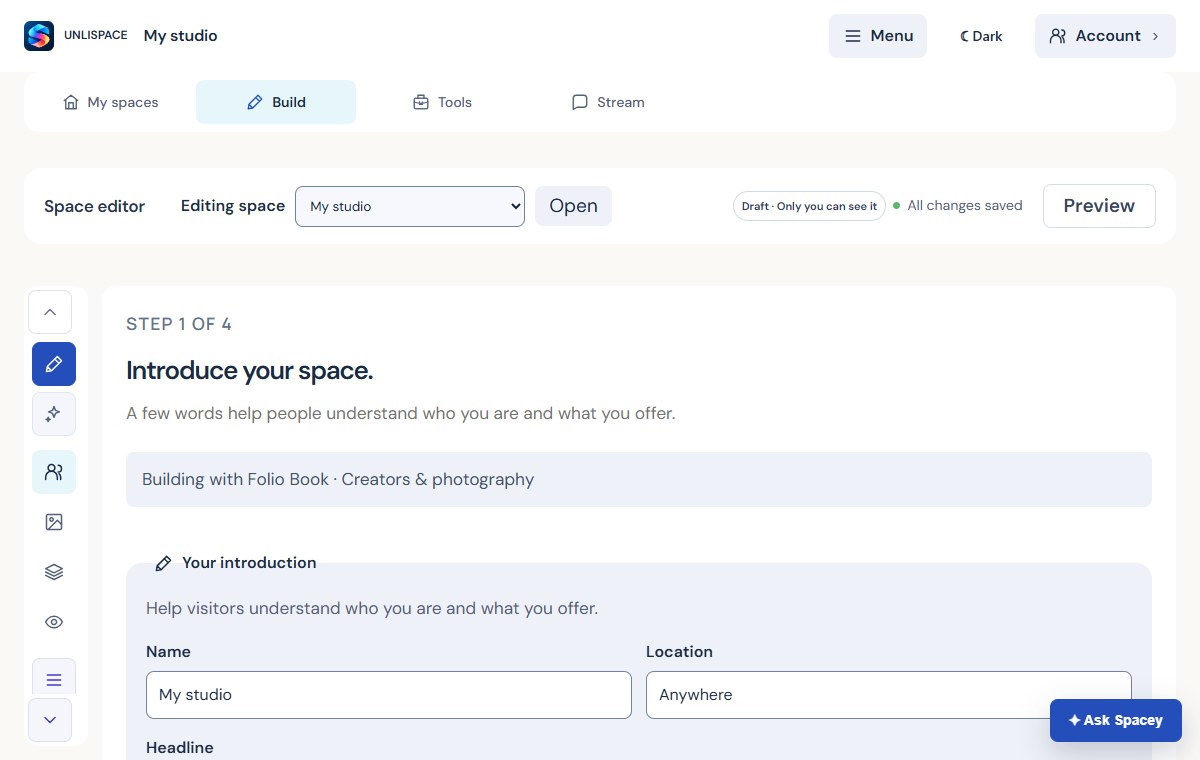Open the layers sidebar icon
Image resolution: width=1200 pixels, height=760 pixels.
[54, 572]
